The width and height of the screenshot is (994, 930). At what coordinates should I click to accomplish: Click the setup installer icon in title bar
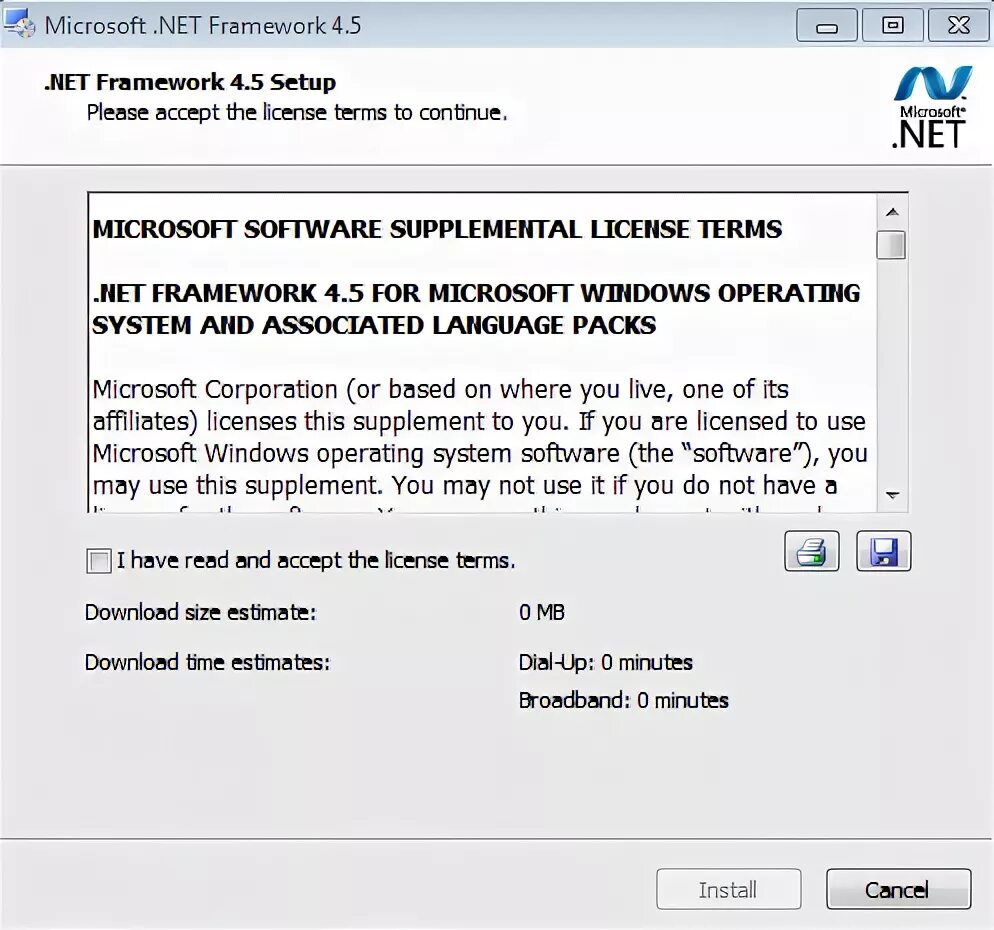click(x=20, y=24)
